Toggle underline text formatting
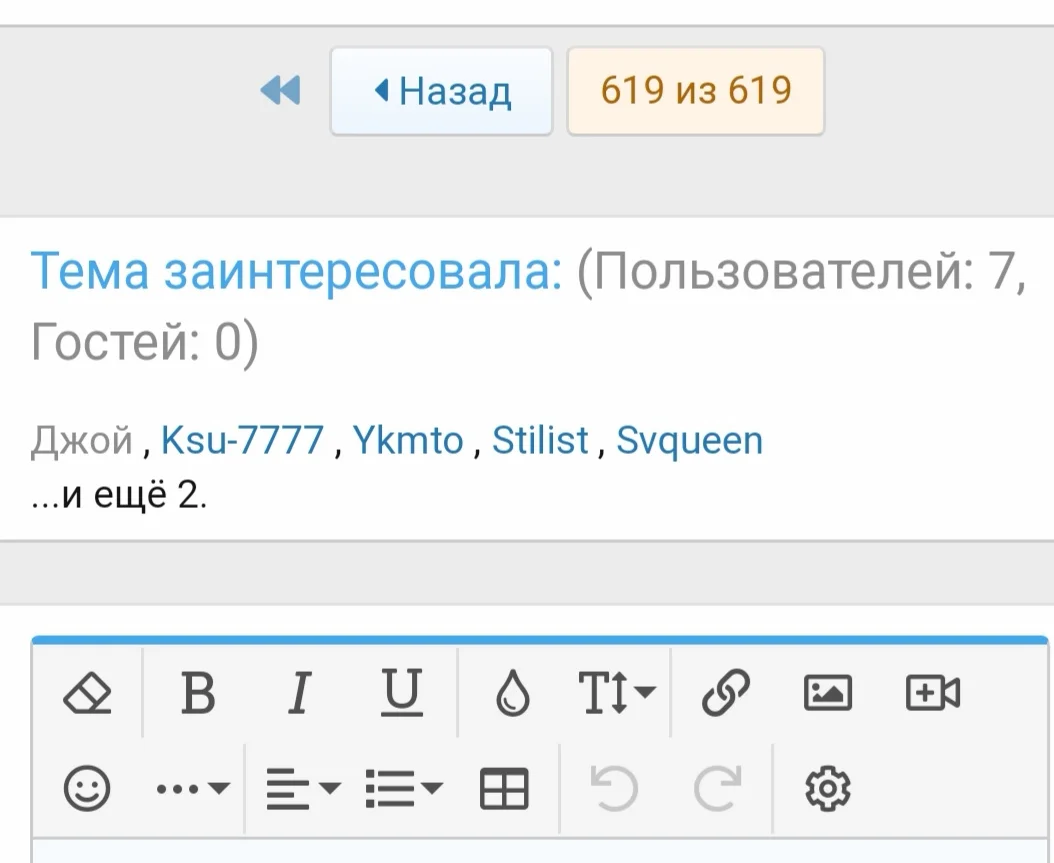The image size is (1054, 863). pos(402,693)
